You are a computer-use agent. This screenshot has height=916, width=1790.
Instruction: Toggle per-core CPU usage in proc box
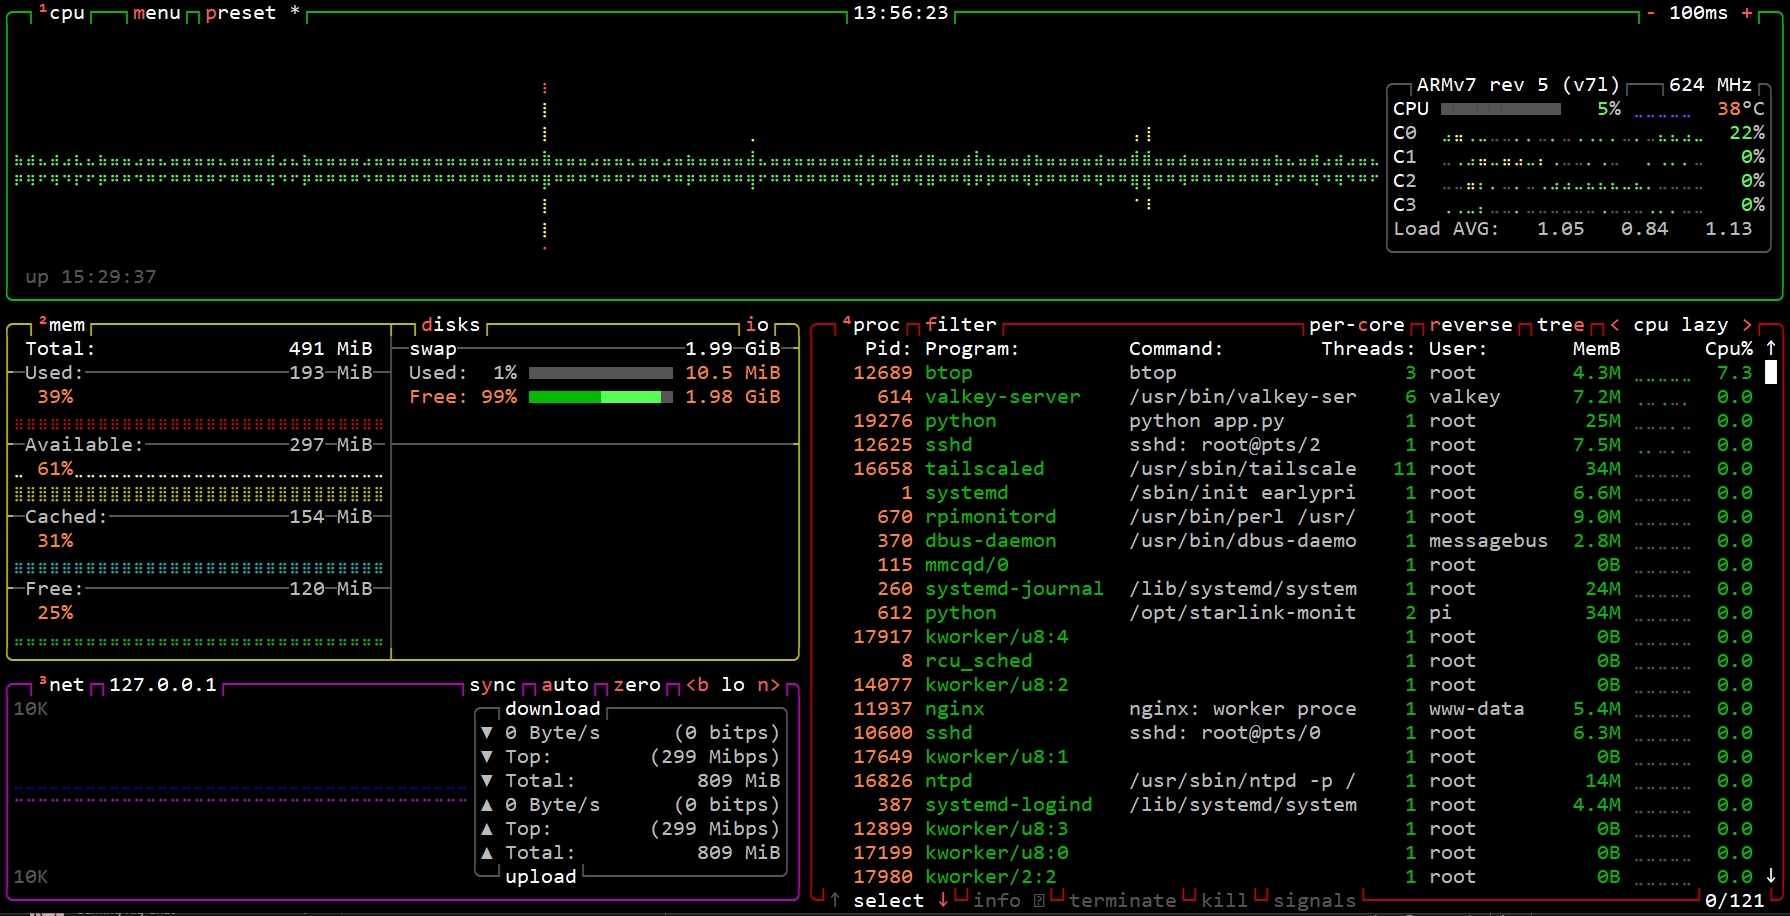1356,325
